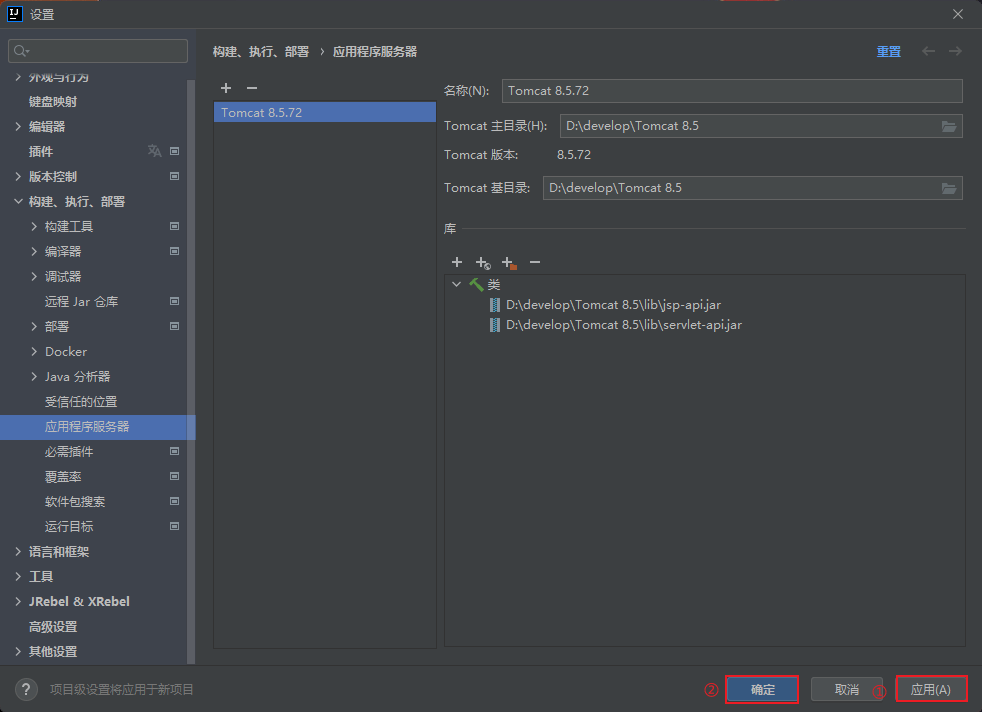Image resolution: width=982 pixels, height=712 pixels.
Task: Click project-level icon next to 构建工具
Action: point(175,226)
